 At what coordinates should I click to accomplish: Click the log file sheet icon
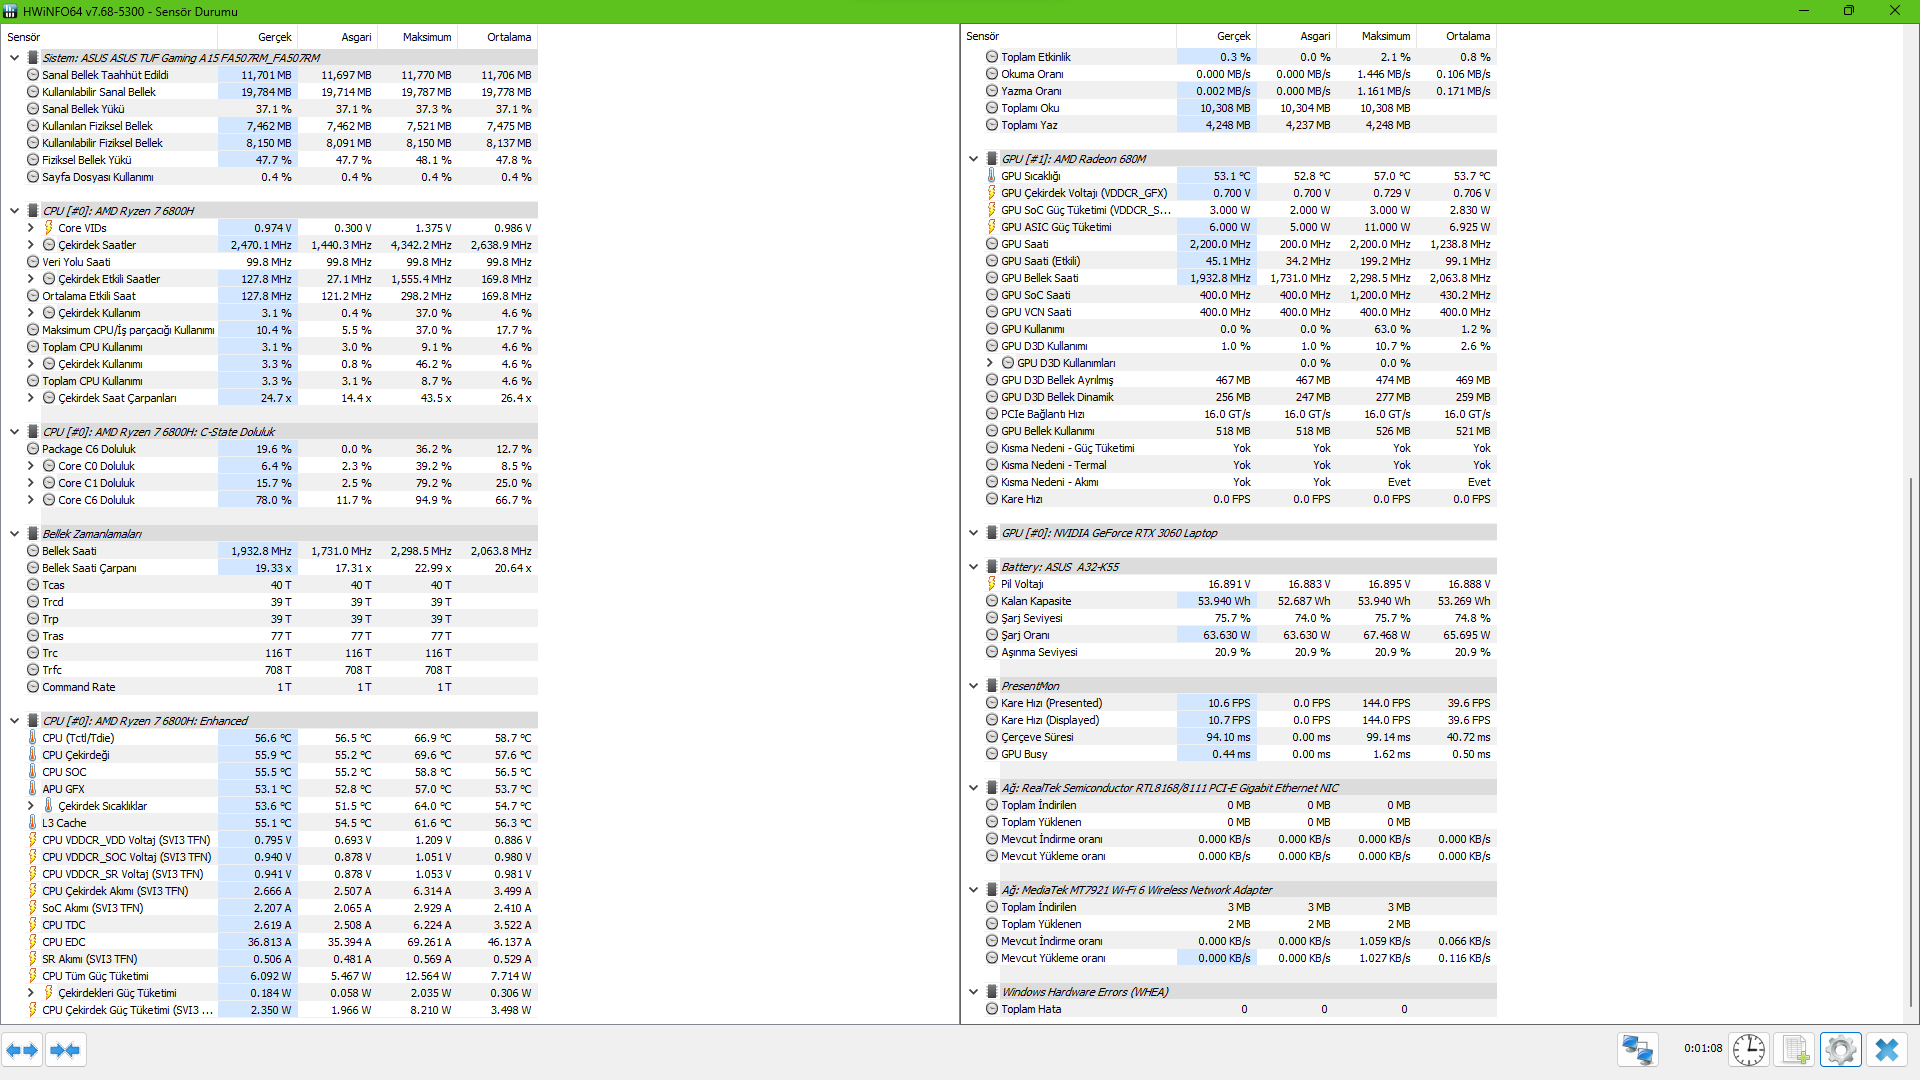pyautogui.click(x=1795, y=1050)
